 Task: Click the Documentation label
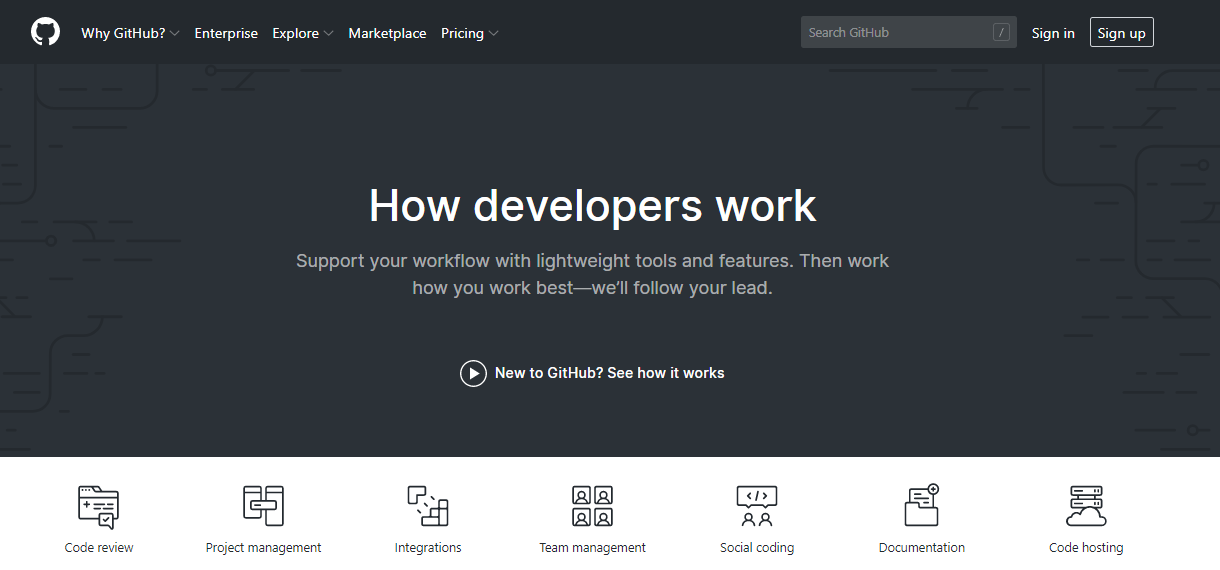click(922, 548)
